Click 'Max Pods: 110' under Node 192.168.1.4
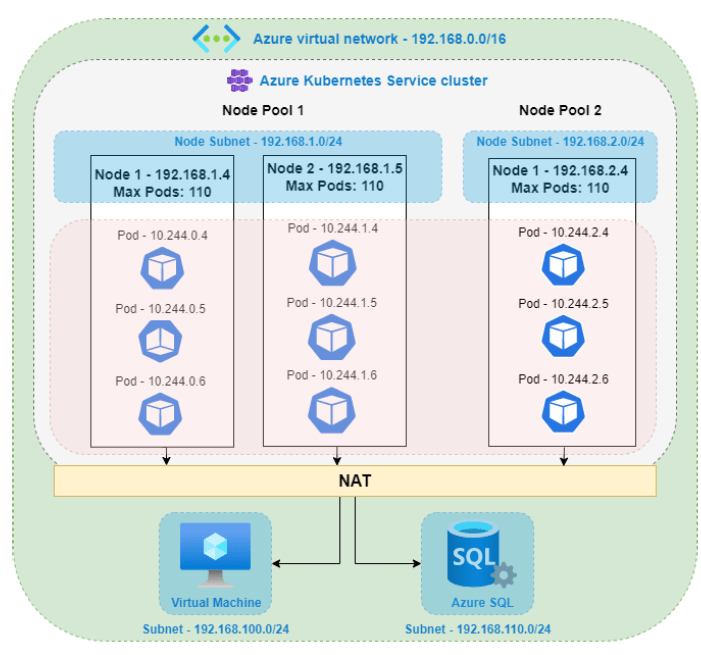The image size is (701, 655). (x=162, y=192)
